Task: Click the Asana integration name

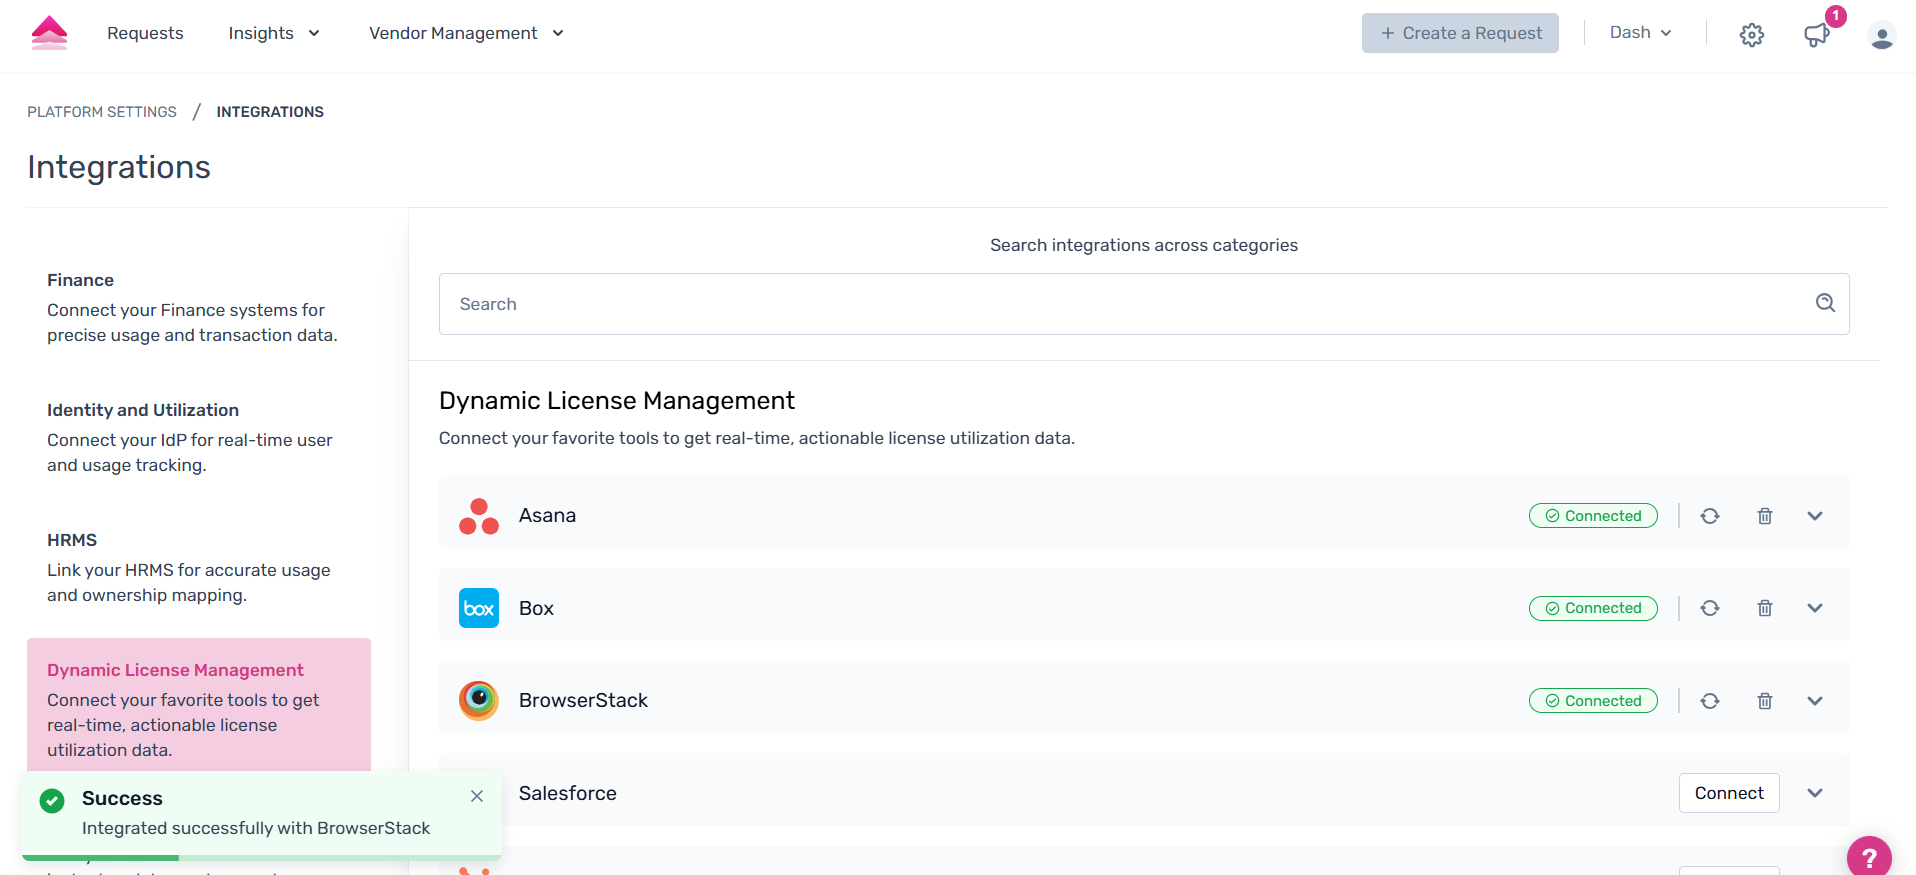Action: (547, 516)
